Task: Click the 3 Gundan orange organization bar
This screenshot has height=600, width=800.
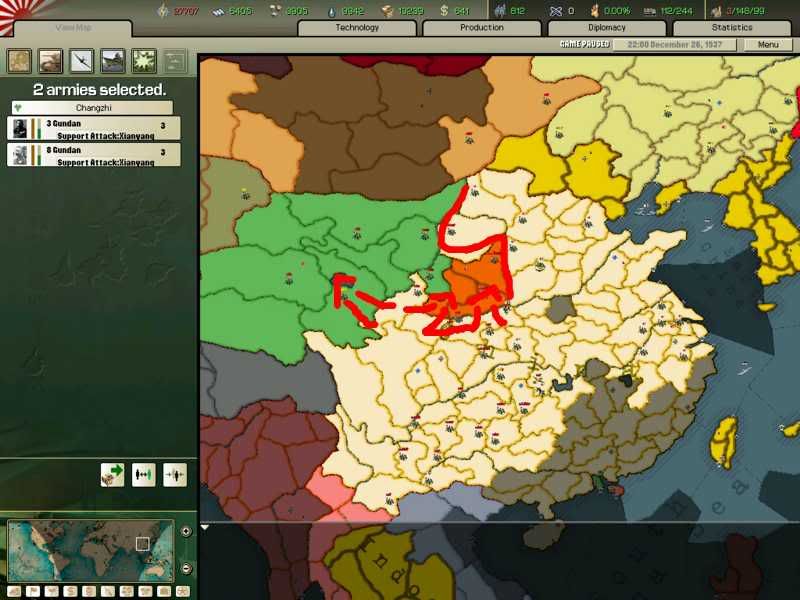Action: coord(33,129)
